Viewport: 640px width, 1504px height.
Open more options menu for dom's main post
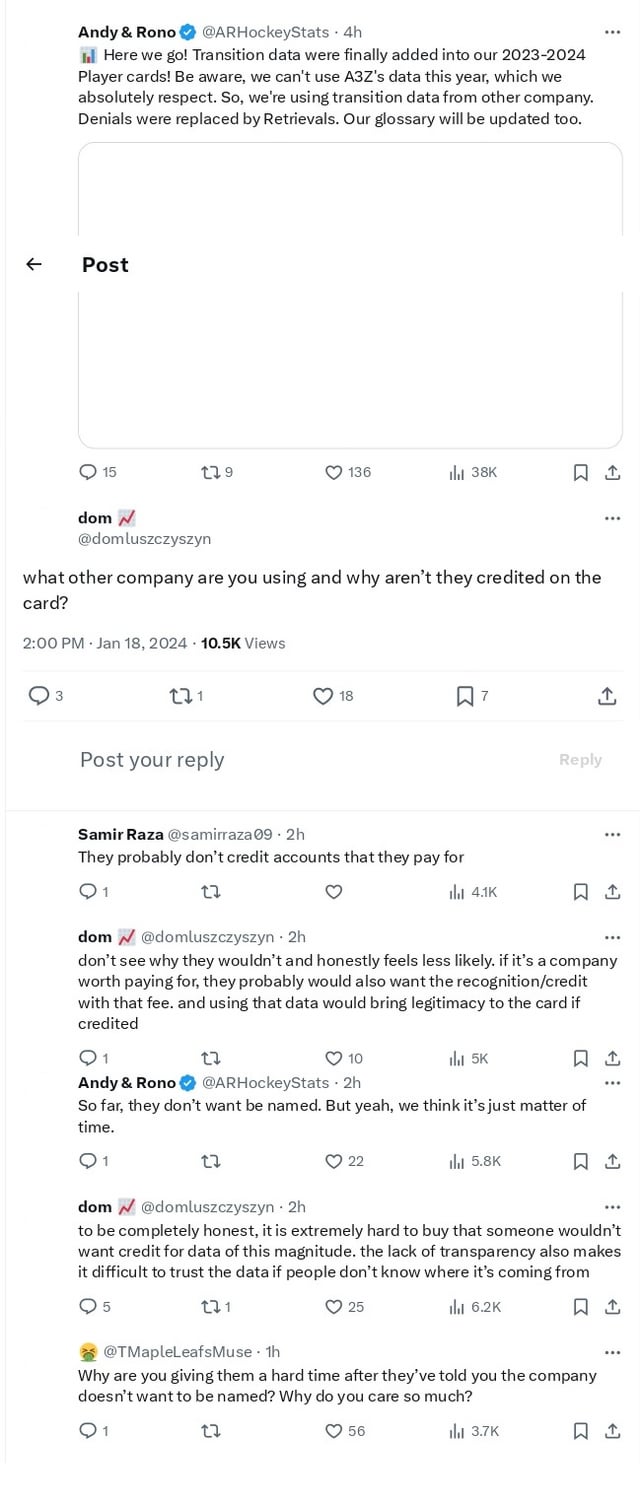click(x=612, y=518)
